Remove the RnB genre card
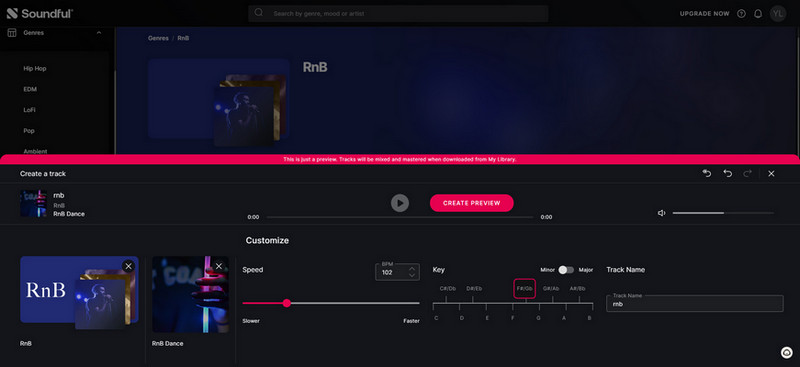This screenshot has height=367, width=800. pos(129,266)
